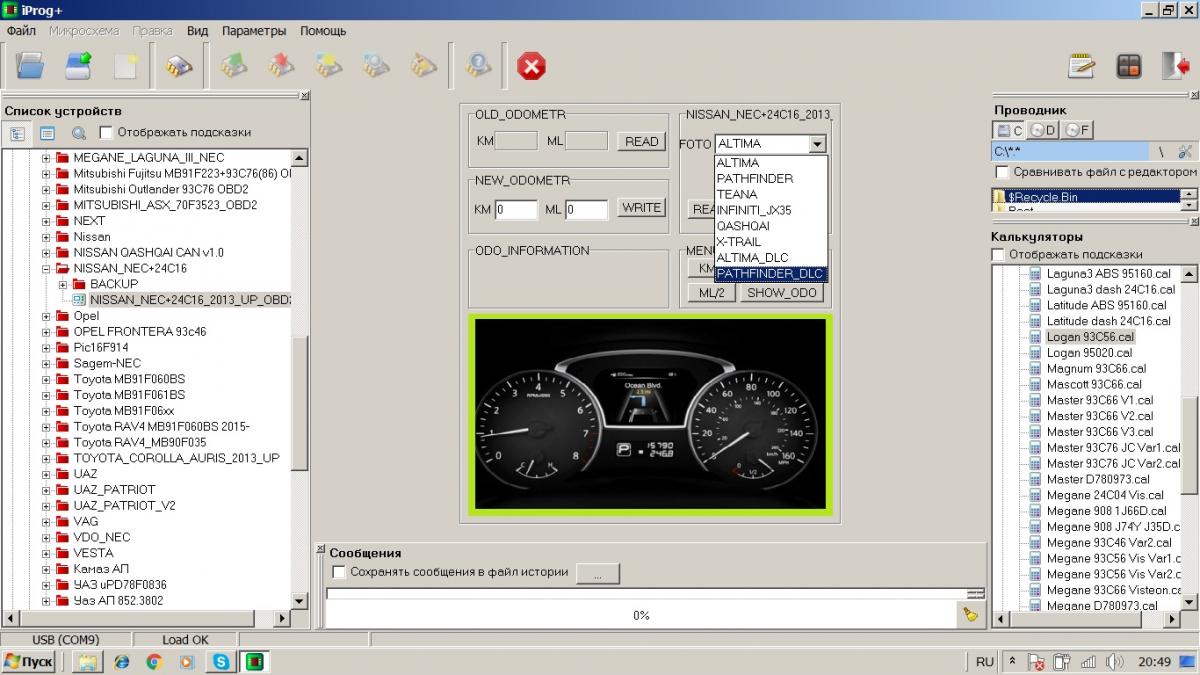Click the chip icon with magnifier
Image resolution: width=1200 pixels, height=675 pixels.
(376, 66)
